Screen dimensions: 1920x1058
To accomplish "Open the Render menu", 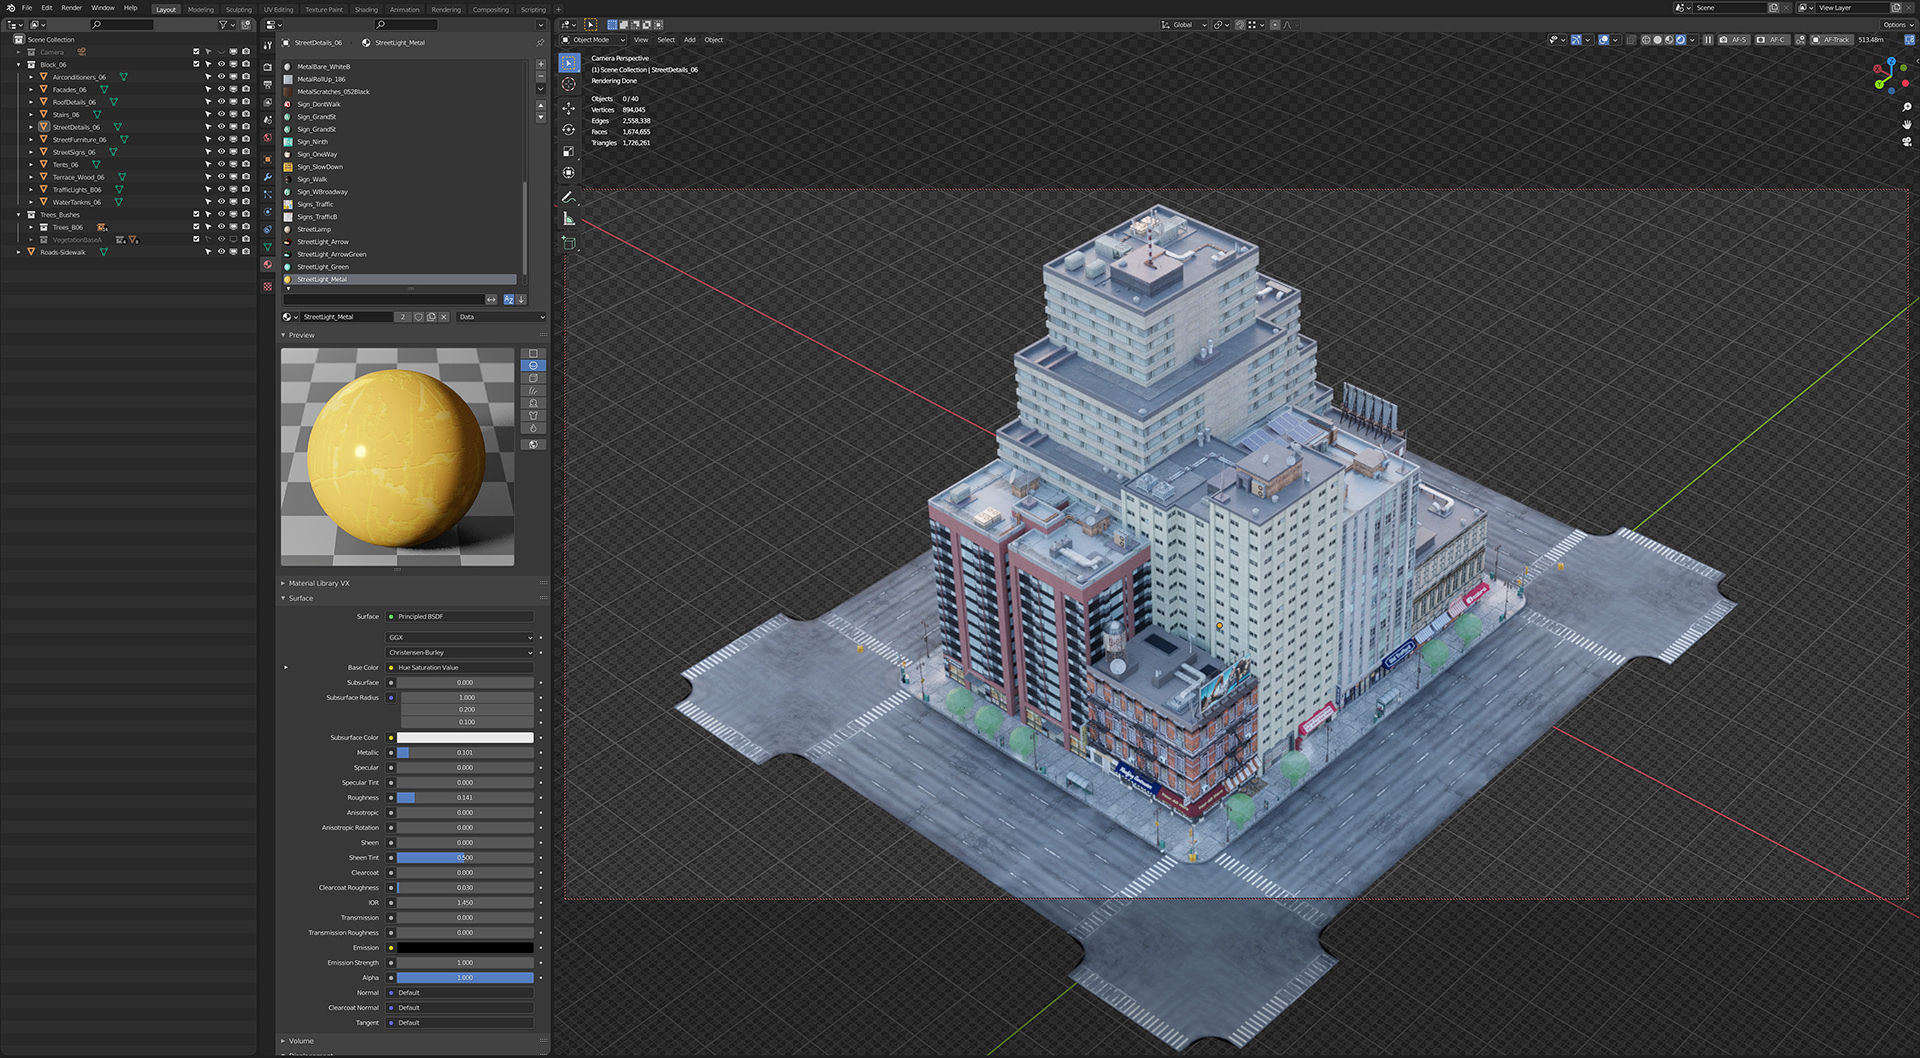I will 71,8.
